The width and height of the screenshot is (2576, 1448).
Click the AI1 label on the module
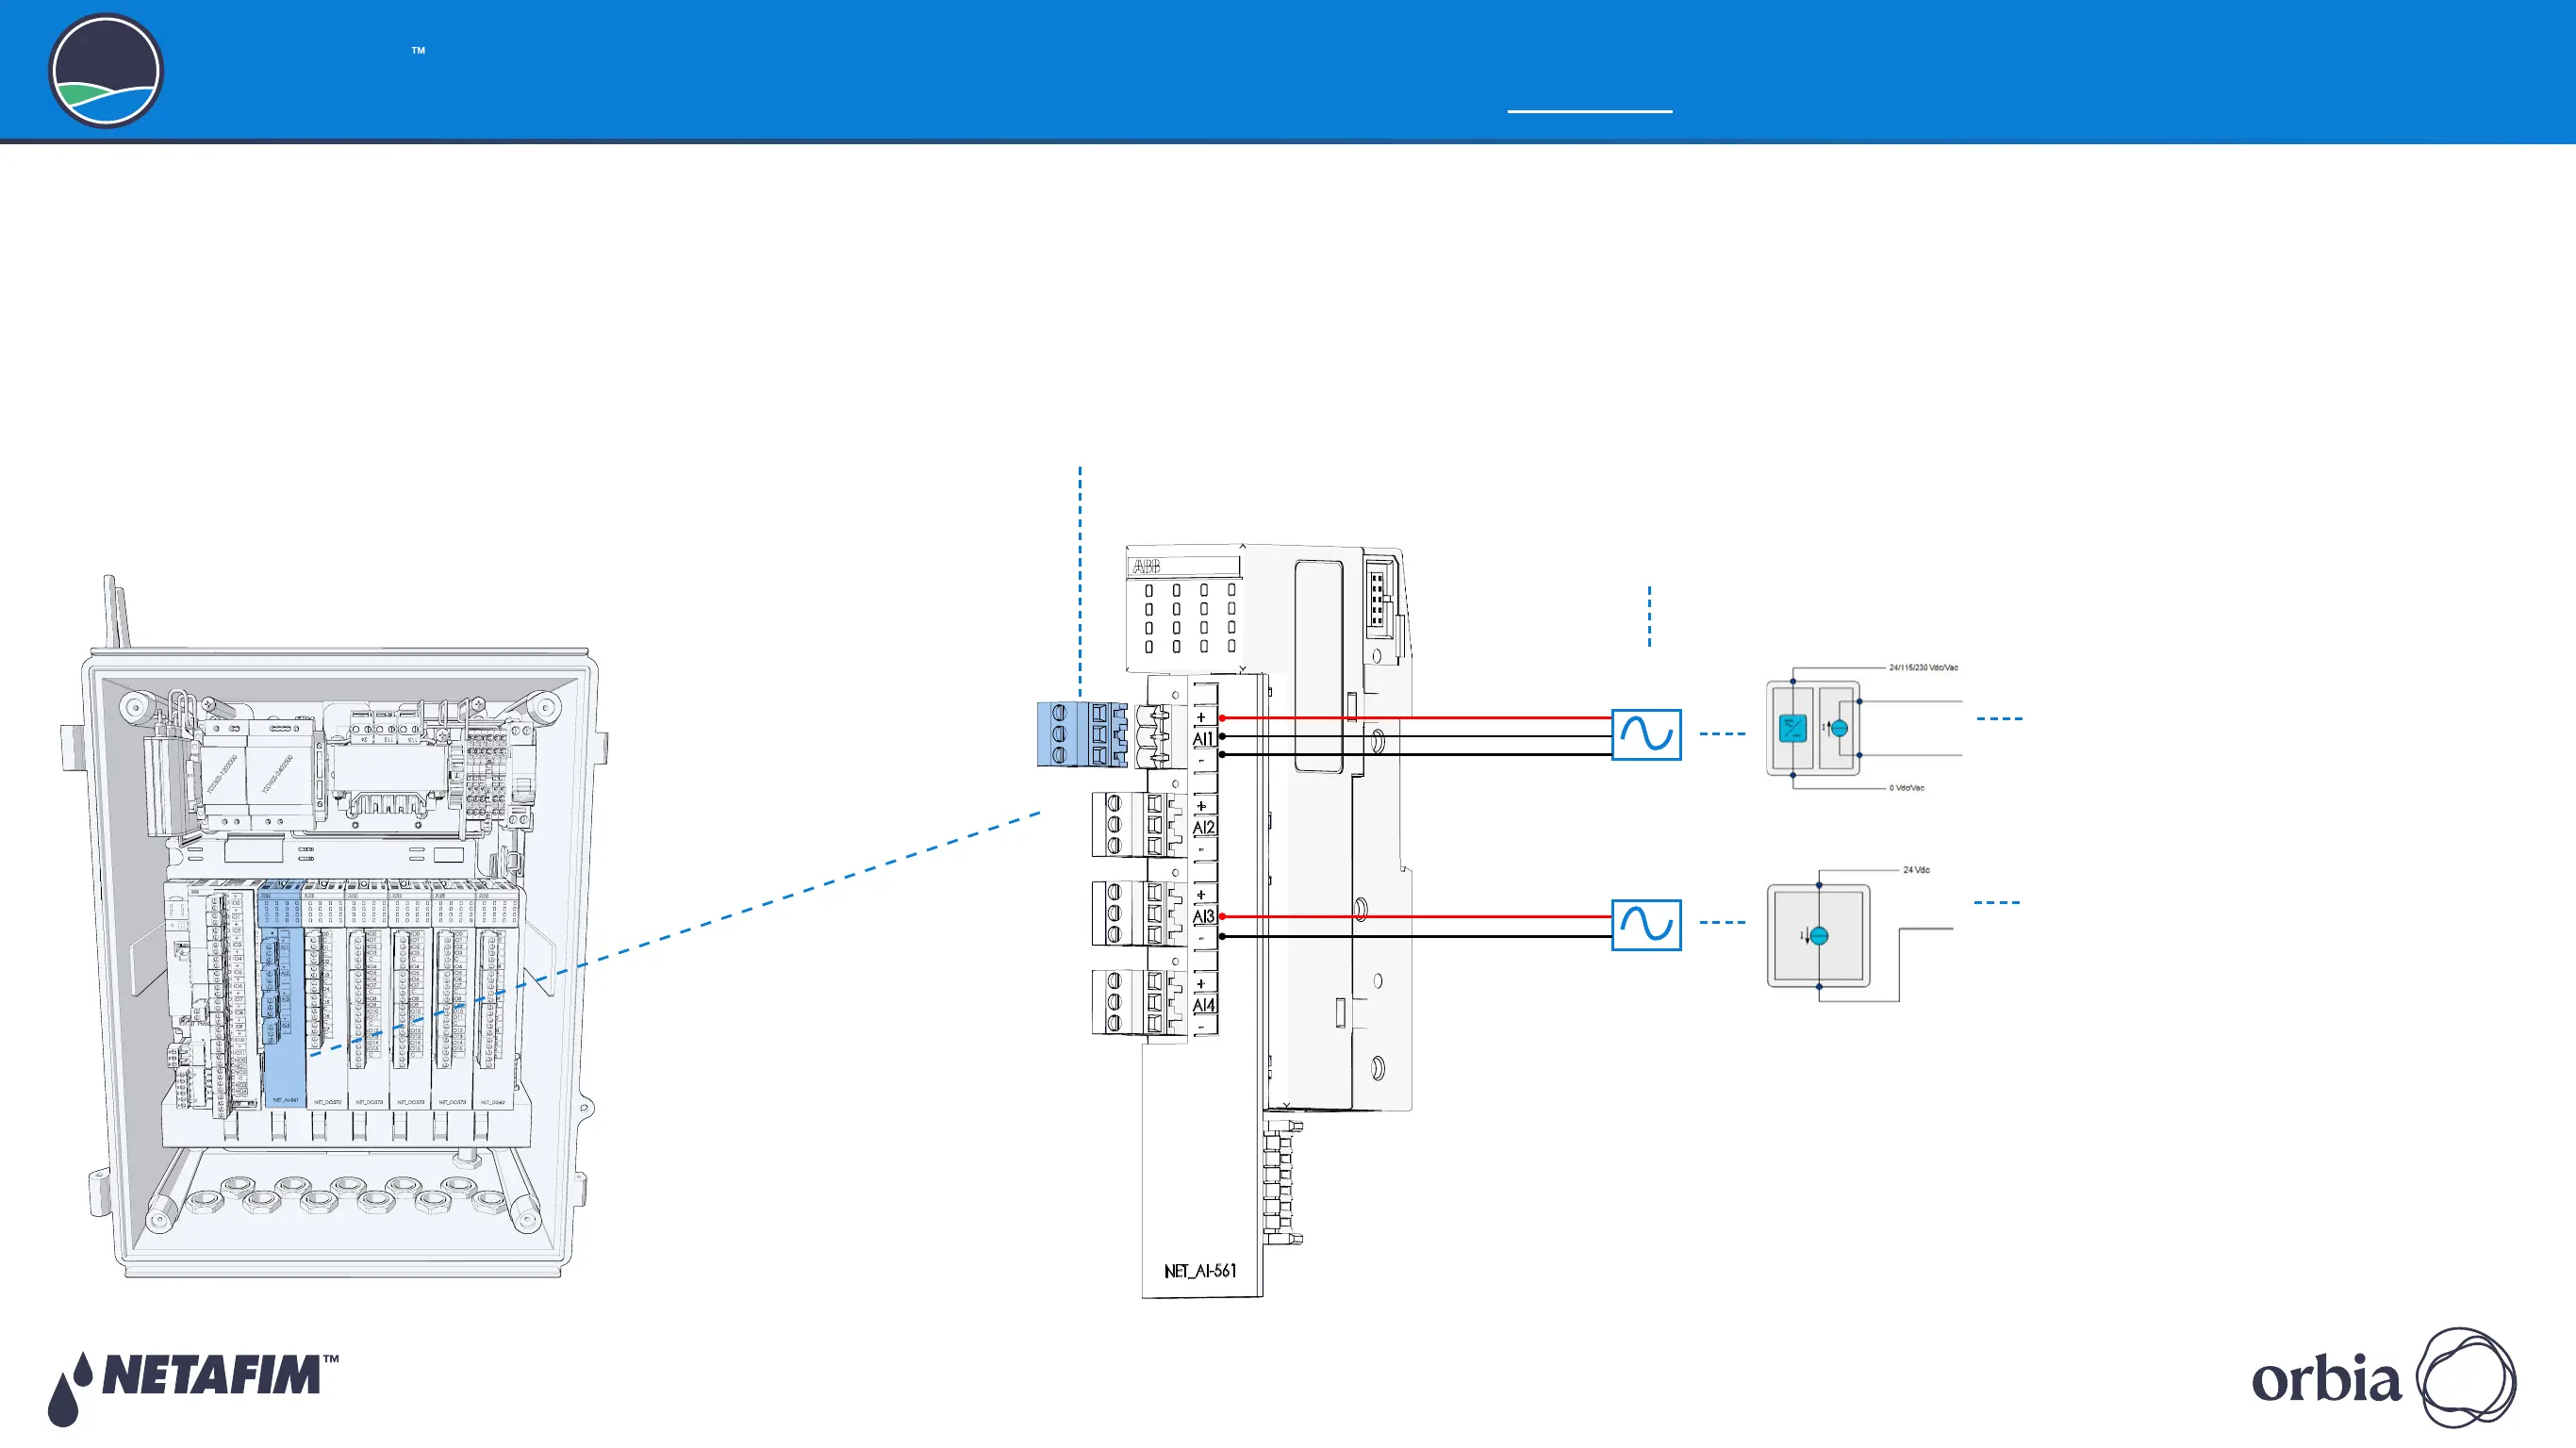coord(1203,739)
